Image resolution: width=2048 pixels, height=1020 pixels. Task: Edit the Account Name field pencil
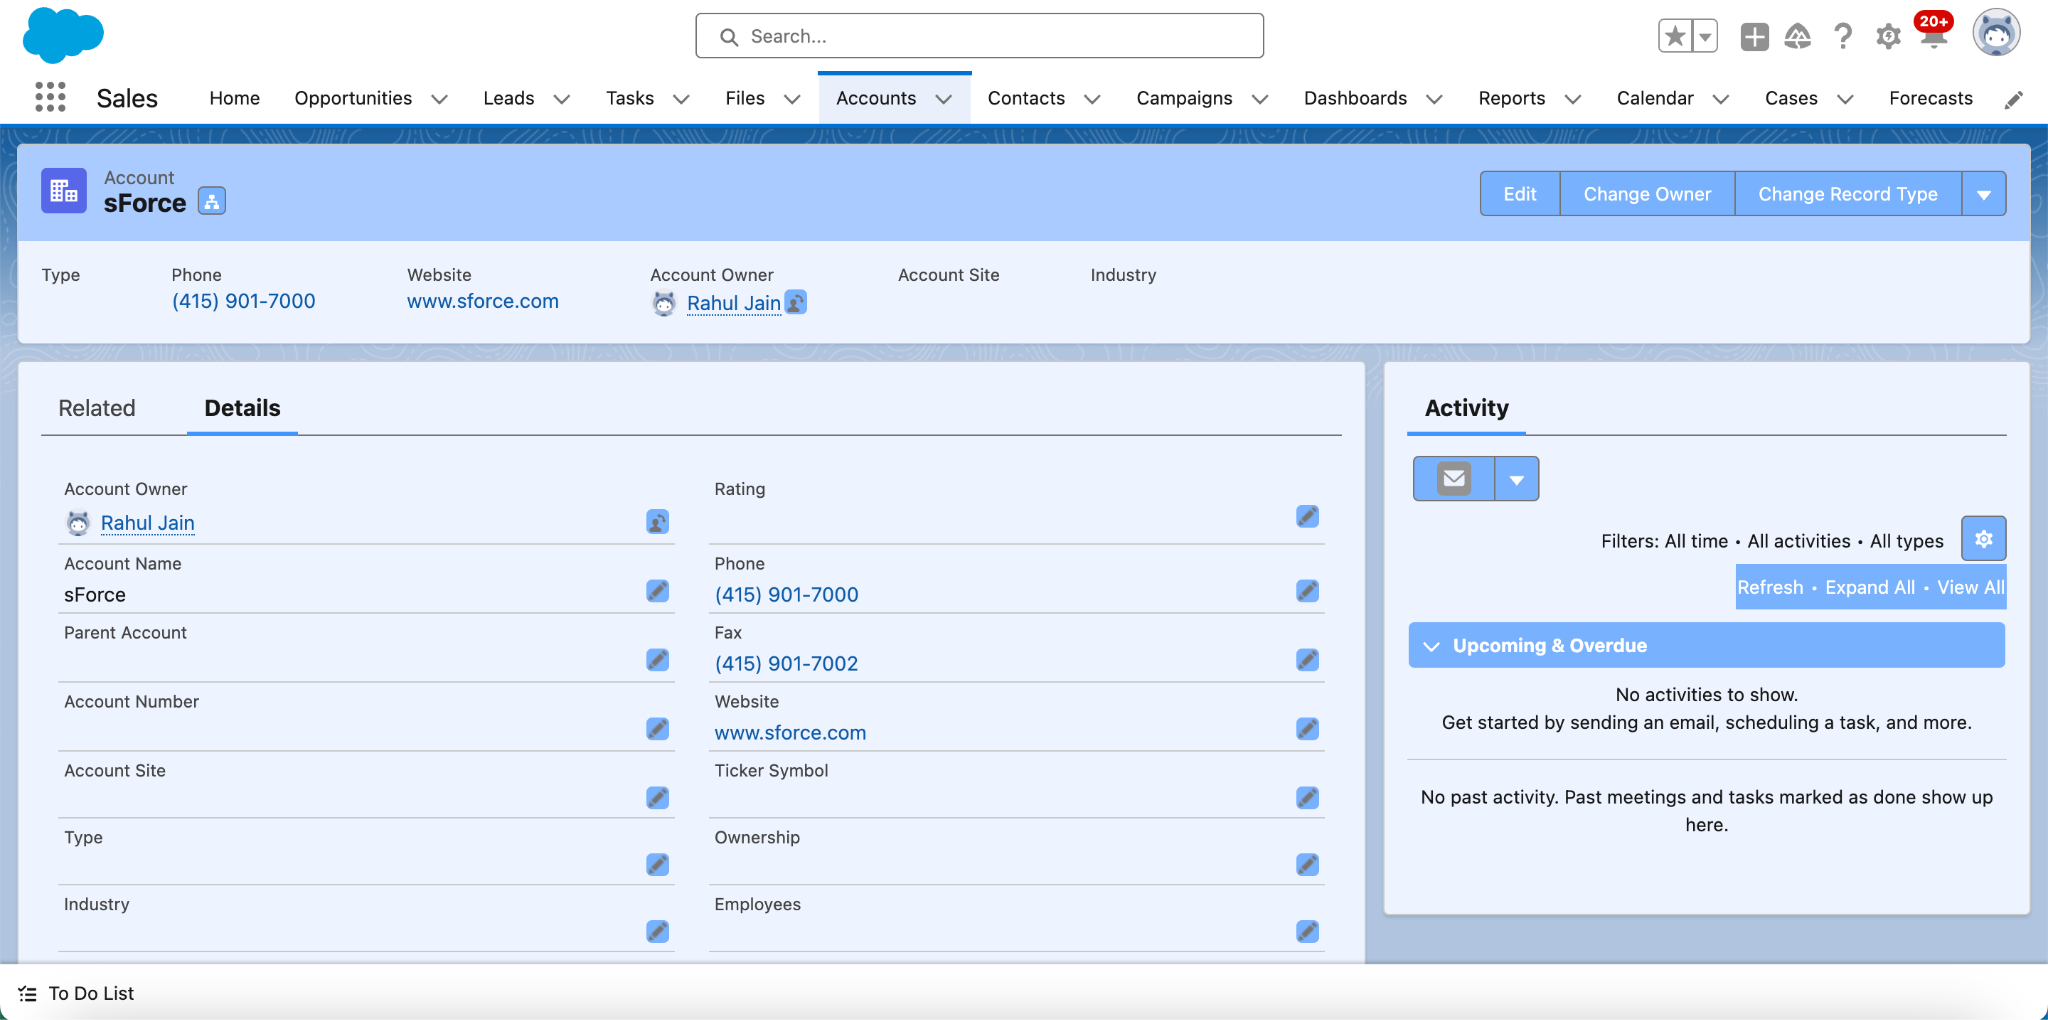click(x=657, y=591)
